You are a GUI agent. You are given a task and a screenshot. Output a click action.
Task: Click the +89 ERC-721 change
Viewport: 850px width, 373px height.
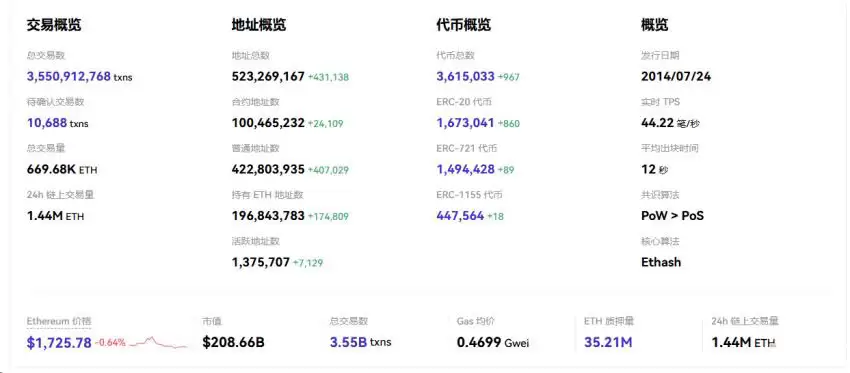click(506, 171)
